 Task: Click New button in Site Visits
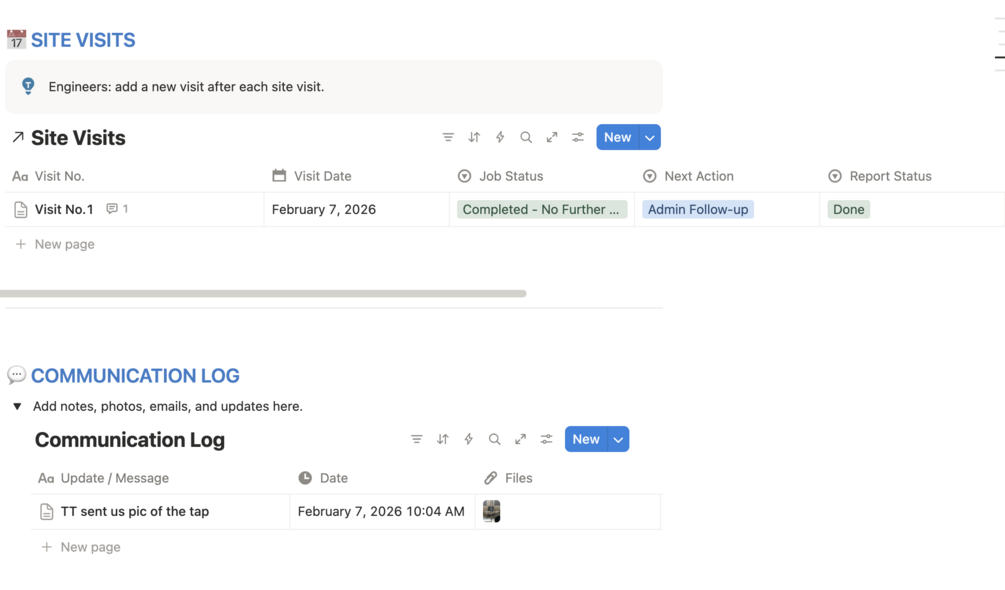click(617, 137)
